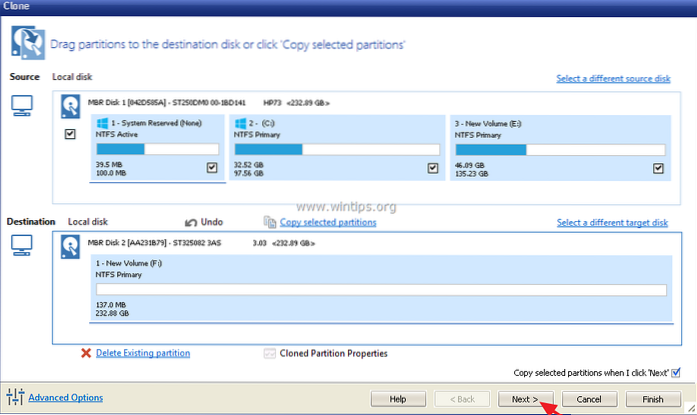Click the Help button
Image resolution: width=697 pixels, height=415 pixels.
coord(398,399)
